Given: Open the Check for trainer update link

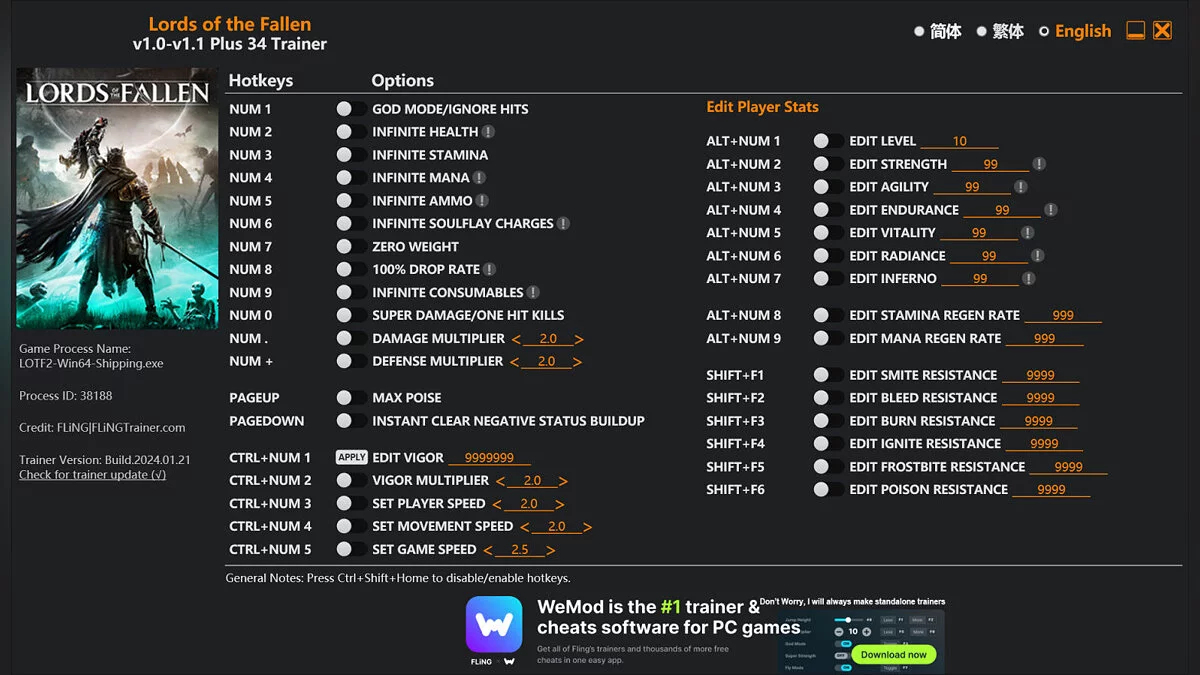Looking at the screenshot, I should coord(92,475).
